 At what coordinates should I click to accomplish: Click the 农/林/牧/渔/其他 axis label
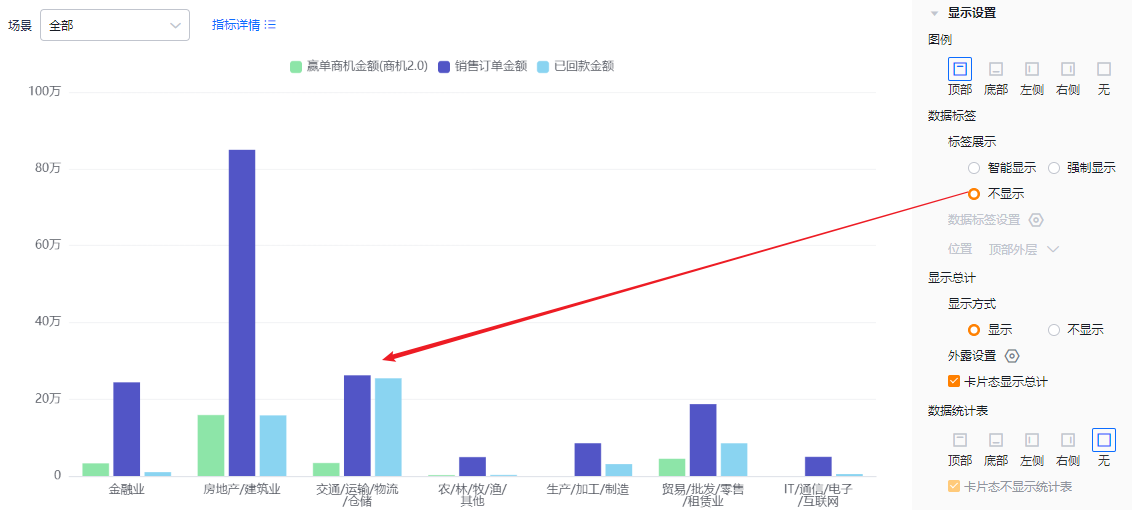(x=472, y=495)
